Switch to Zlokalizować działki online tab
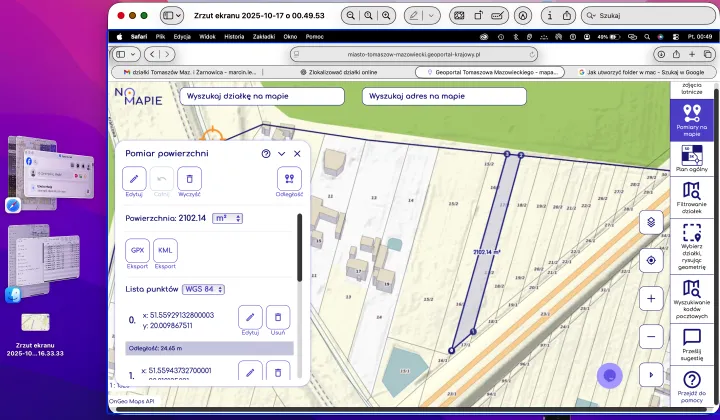 [339, 72]
